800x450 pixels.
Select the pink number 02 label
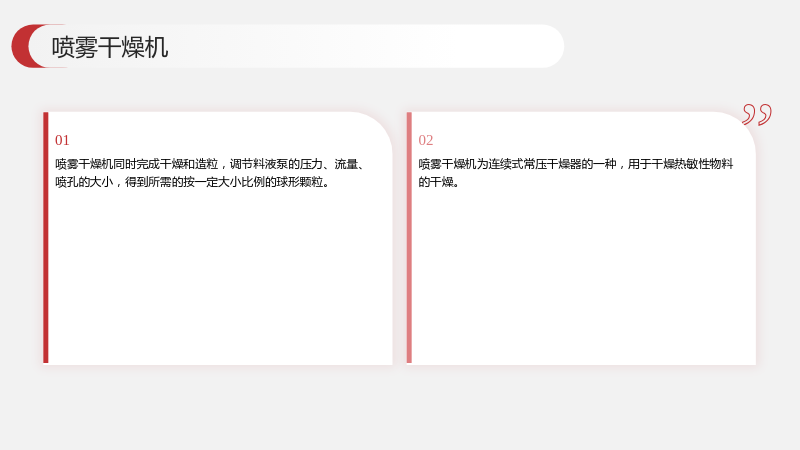[426, 140]
